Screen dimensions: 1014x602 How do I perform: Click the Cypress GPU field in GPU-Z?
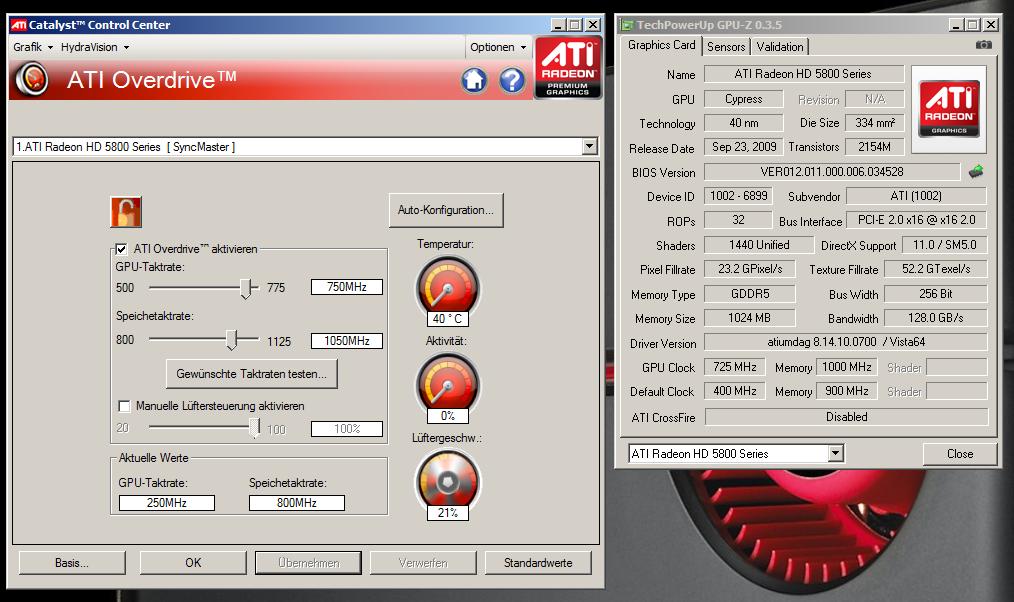click(744, 99)
